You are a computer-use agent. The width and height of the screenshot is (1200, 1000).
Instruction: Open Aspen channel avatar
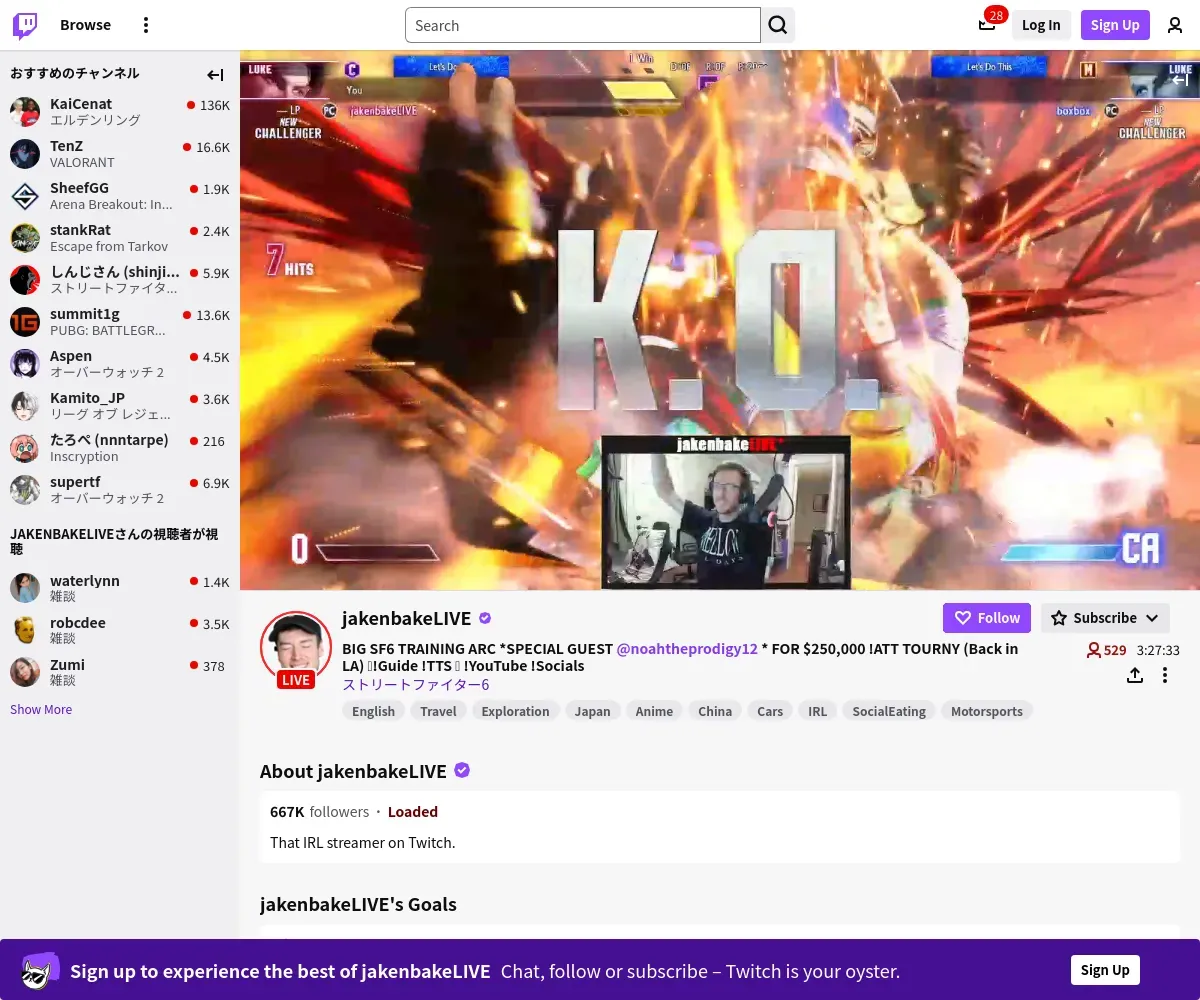pyautogui.click(x=25, y=363)
